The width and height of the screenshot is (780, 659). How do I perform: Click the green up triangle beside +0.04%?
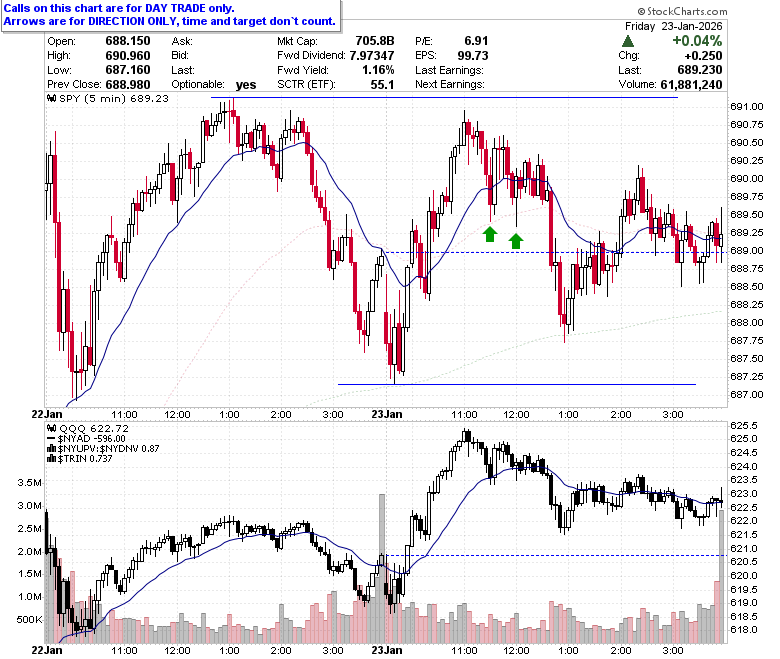(628, 41)
